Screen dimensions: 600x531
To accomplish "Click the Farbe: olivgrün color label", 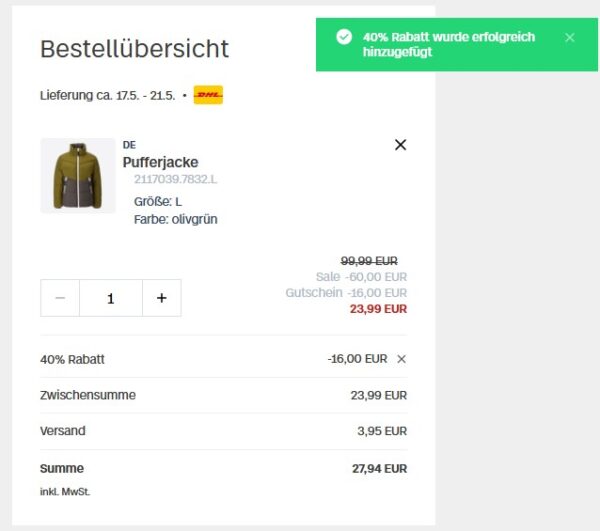I will click(175, 219).
